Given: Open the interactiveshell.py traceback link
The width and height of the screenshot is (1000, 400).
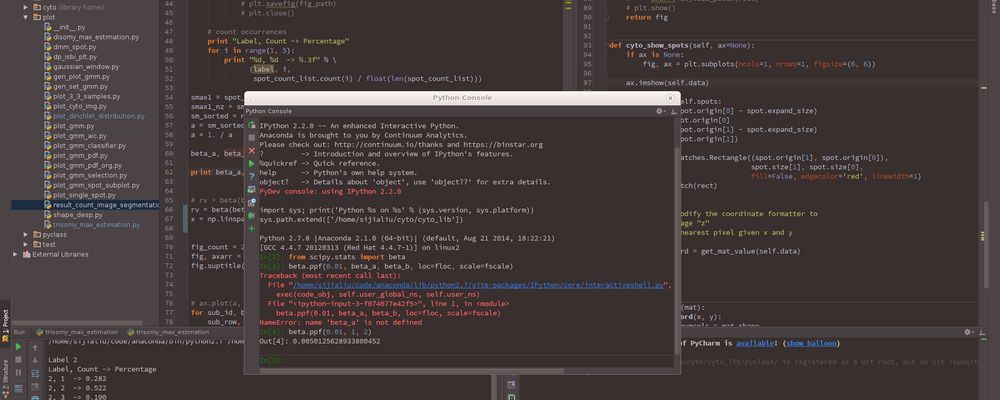Looking at the screenshot, I should pos(478,285).
